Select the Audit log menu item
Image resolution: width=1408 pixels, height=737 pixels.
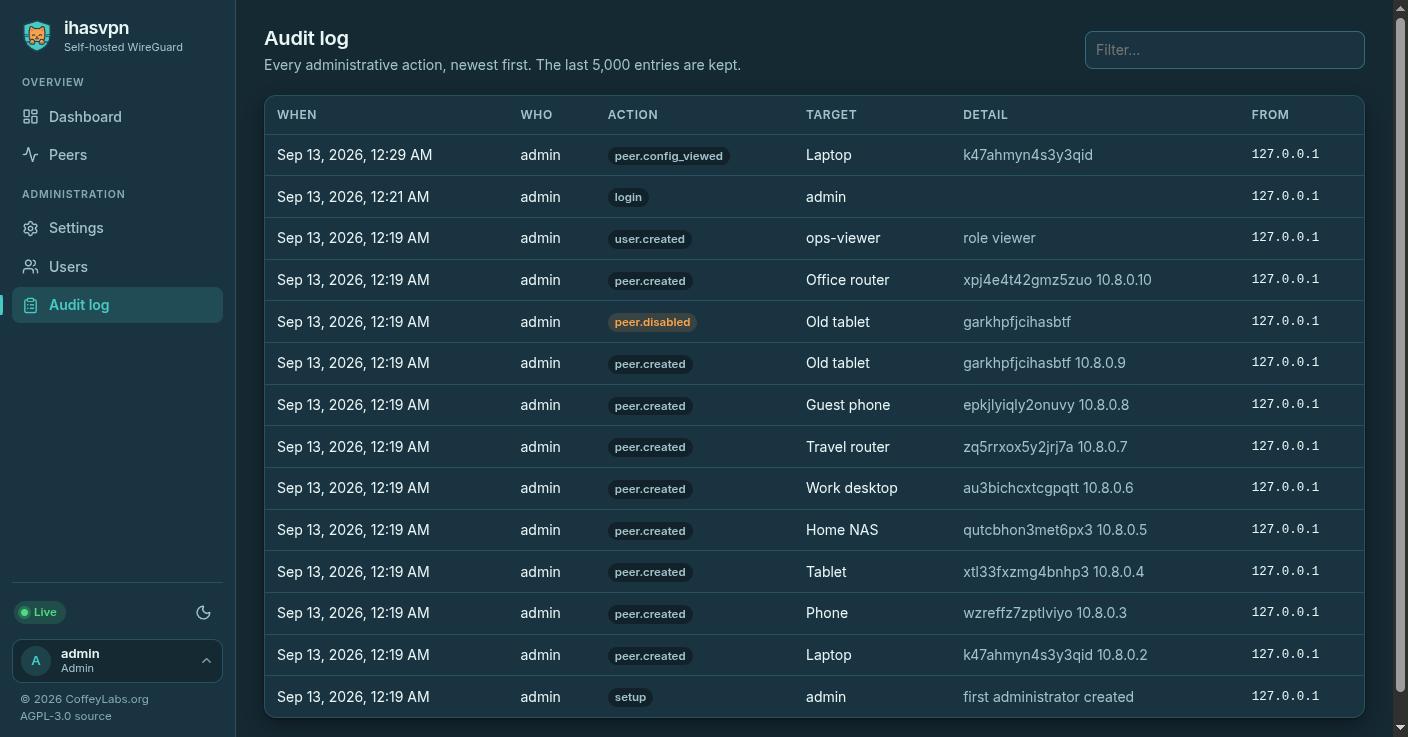pos(117,305)
